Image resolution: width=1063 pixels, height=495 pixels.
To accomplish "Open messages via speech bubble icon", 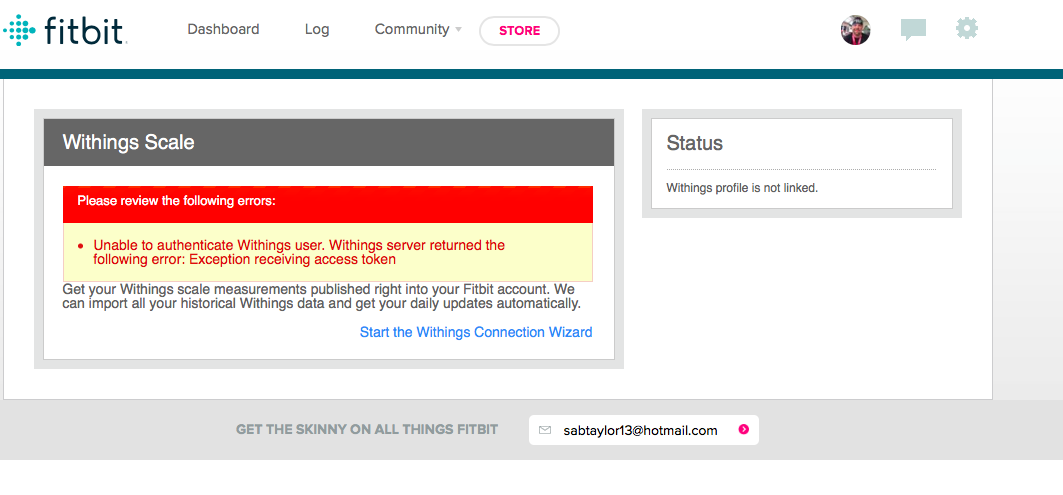I will pos(913,30).
